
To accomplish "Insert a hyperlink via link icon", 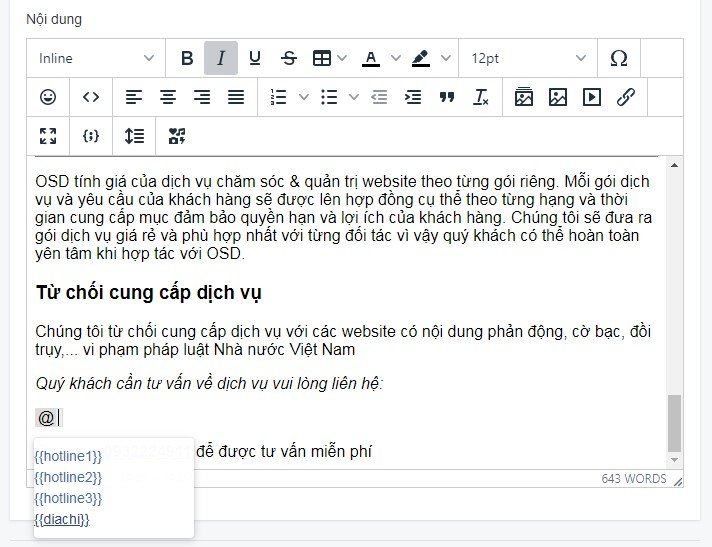I will coord(626,97).
